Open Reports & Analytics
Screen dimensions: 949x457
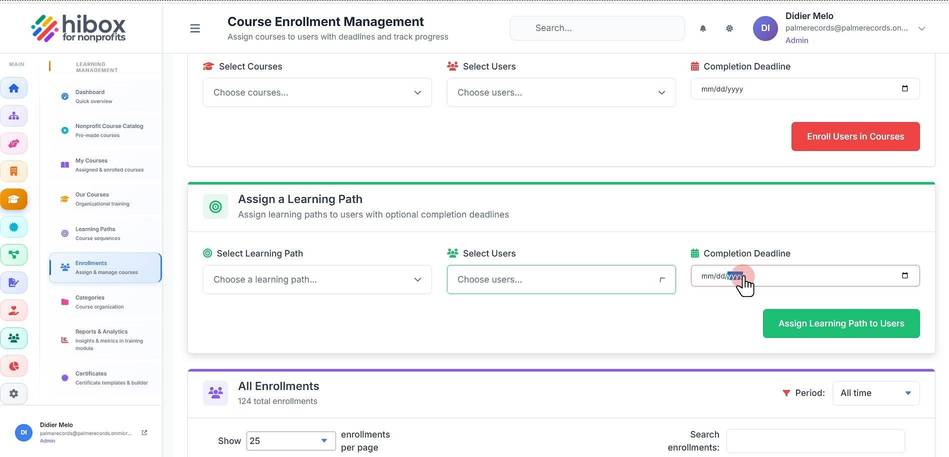(105, 340)
